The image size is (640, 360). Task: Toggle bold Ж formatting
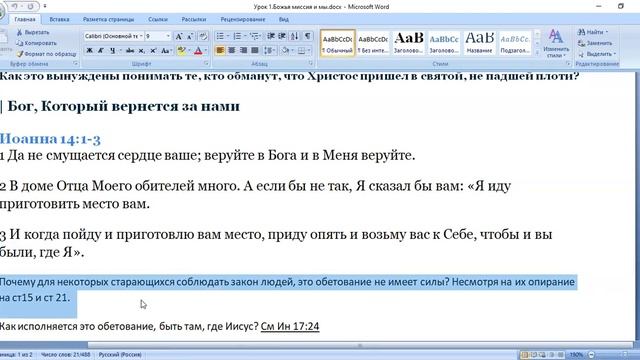point(89,51)
